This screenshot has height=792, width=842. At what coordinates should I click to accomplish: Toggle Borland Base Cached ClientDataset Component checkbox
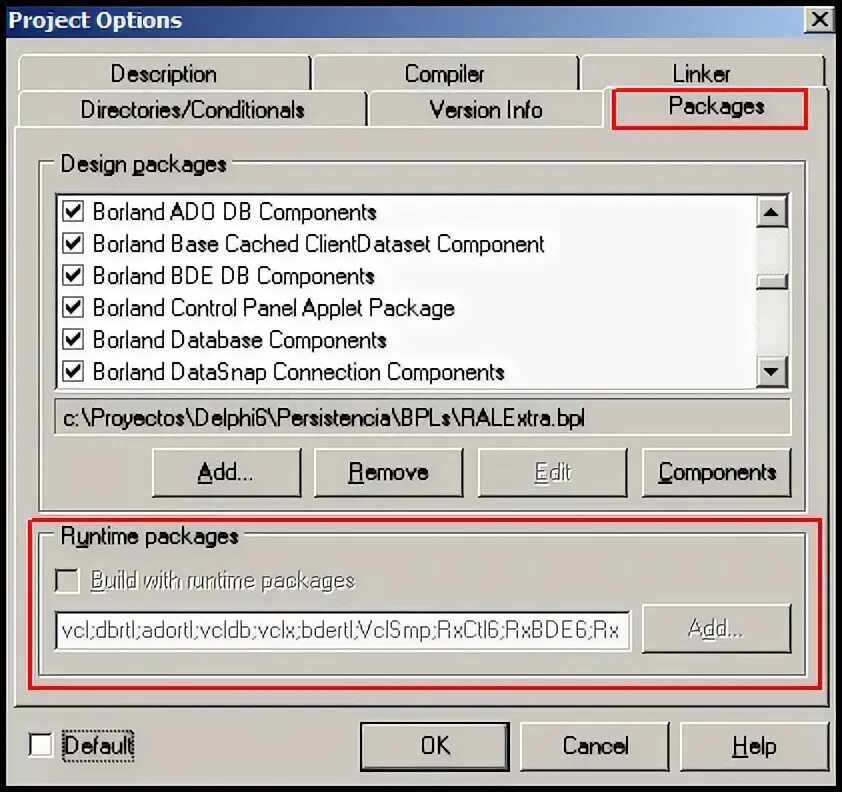click(73, 243)
